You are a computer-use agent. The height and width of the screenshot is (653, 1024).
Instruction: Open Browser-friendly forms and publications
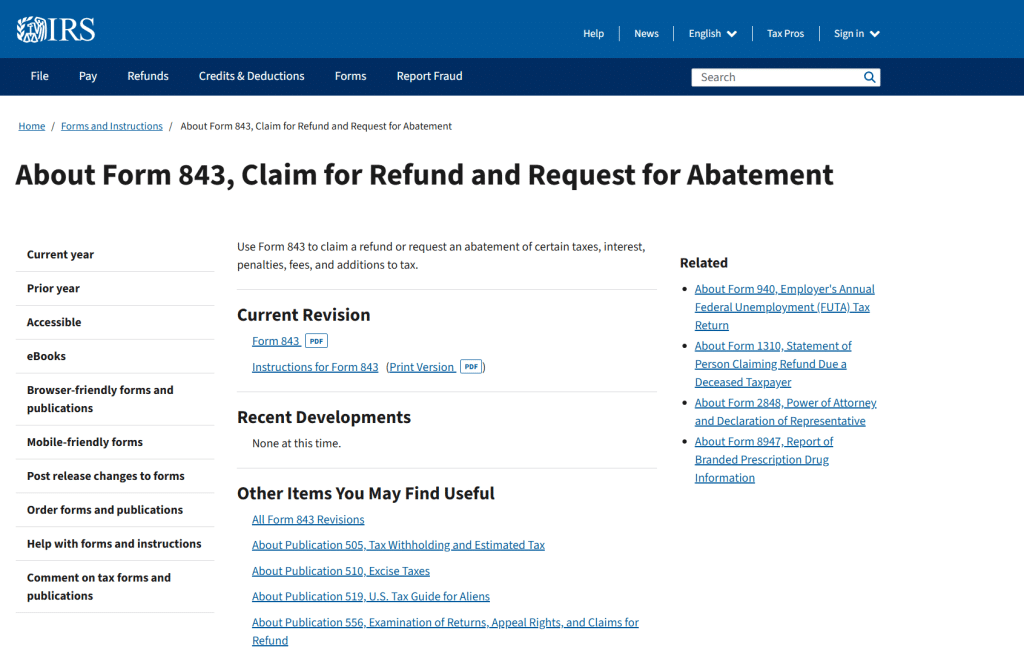pyautogui.click(x=115, y=399)
